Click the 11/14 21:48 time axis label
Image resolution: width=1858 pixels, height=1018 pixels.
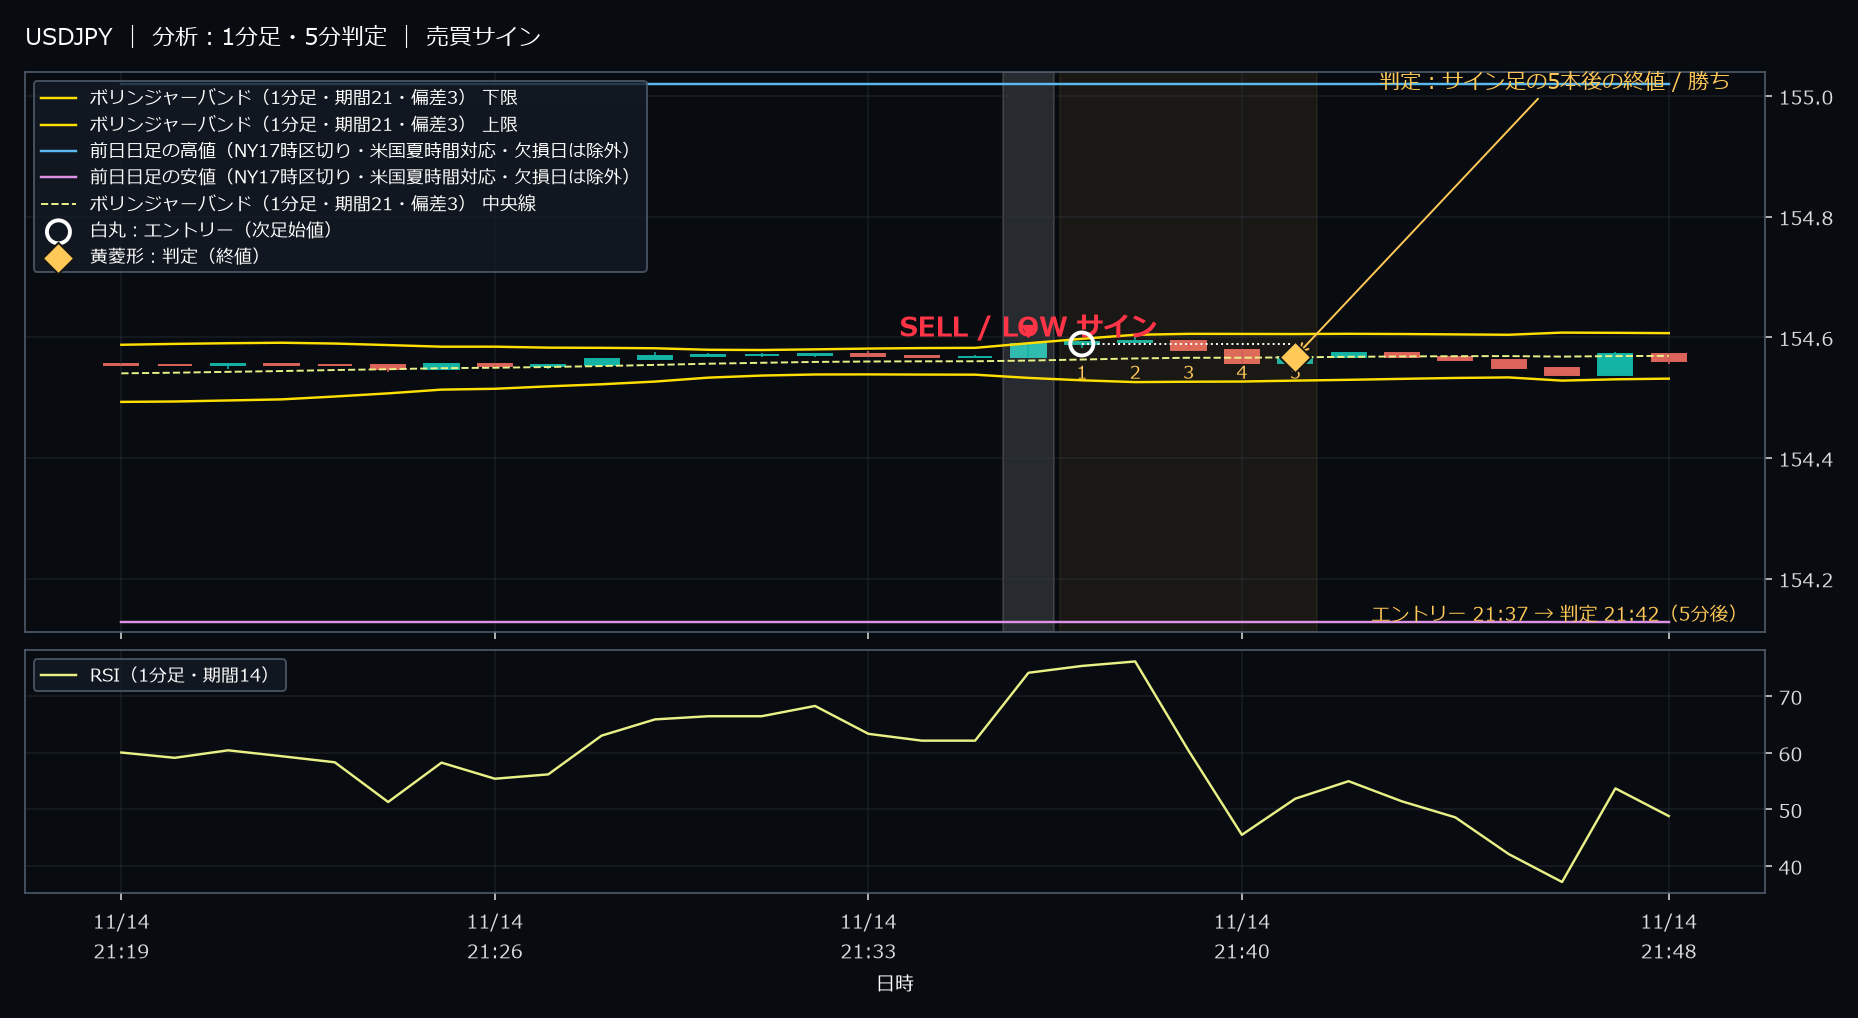[x=1669, y=937]
